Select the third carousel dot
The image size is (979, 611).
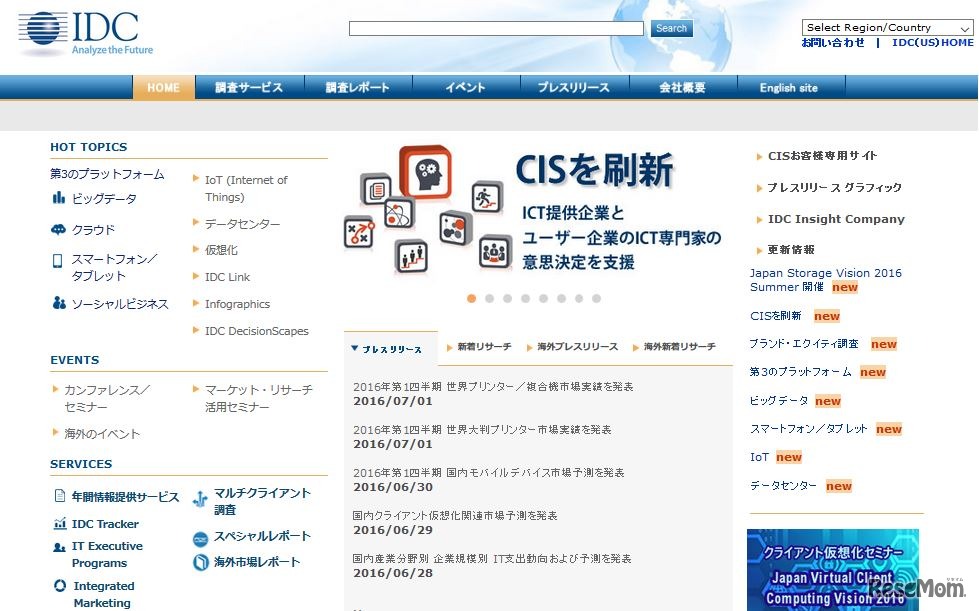(508, 298)
